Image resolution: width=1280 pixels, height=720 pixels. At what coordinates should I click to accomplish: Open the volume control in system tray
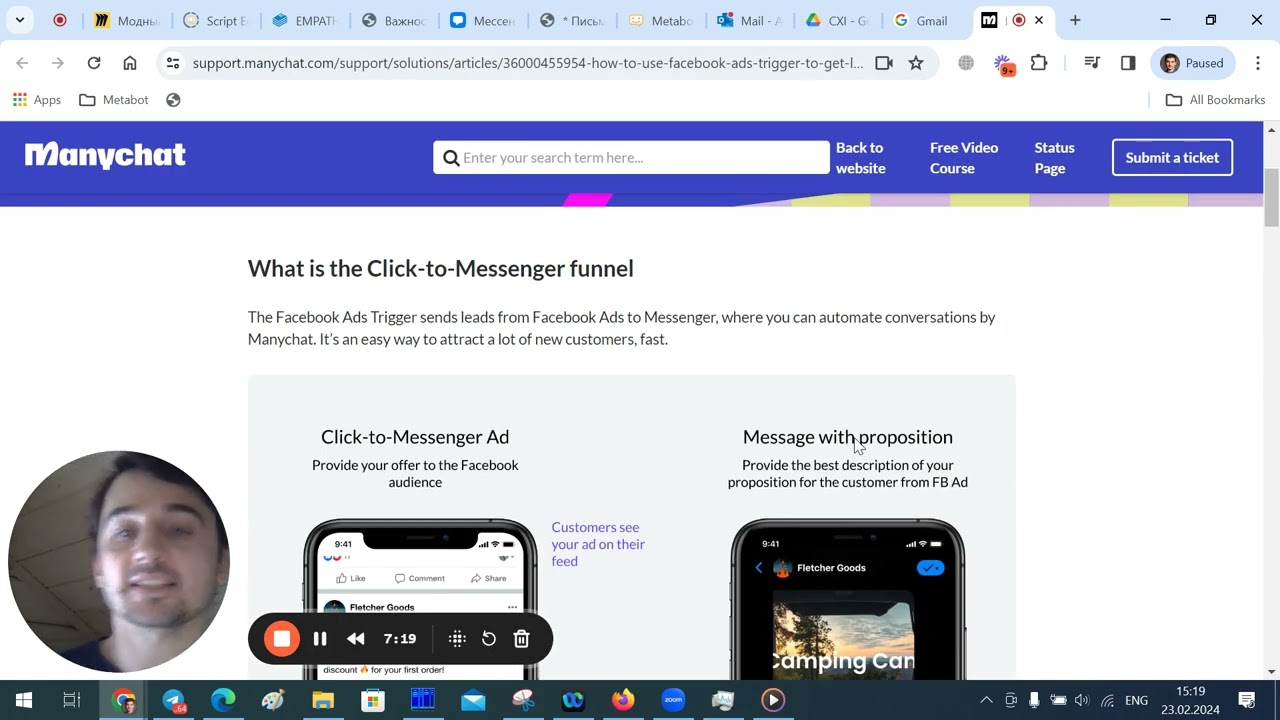click(x=1083, y=700)
